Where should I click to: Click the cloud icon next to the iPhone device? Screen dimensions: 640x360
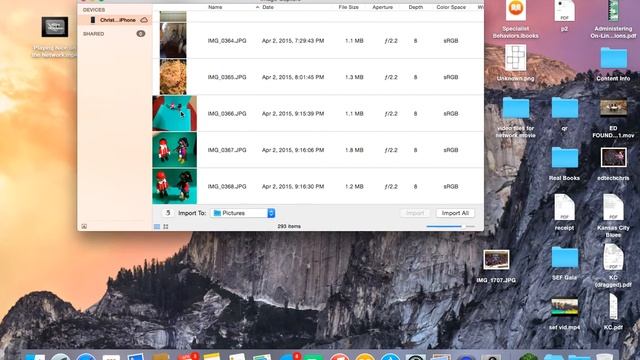pyautogui.click(x=144, y=20)
